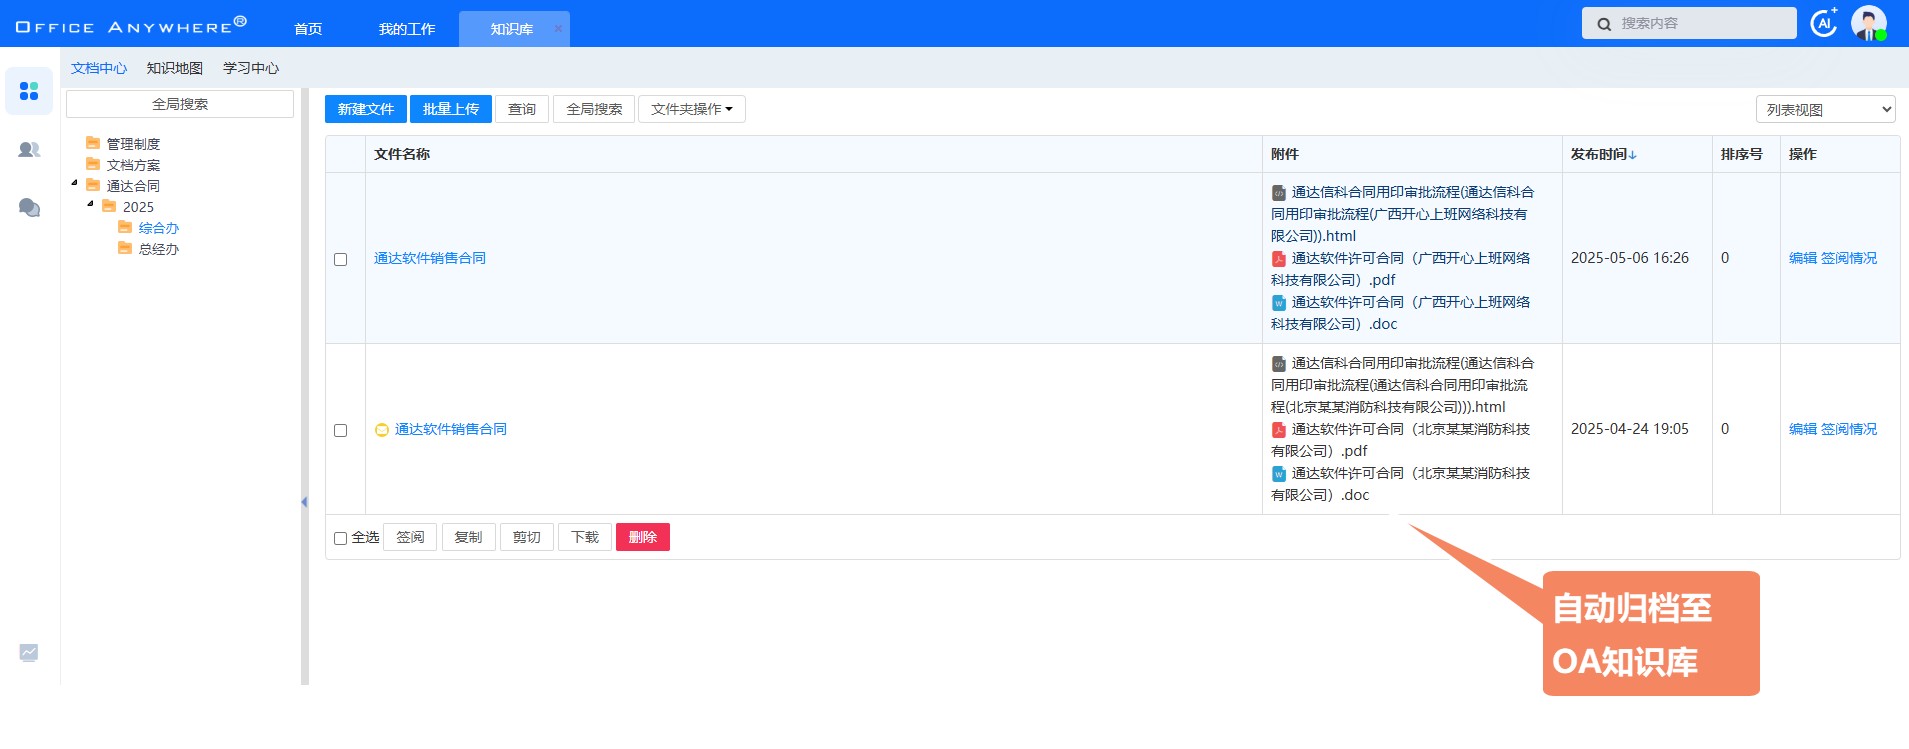Tick checkbox for 2025-04-24 contract row
Screen dimensions: 1909x749
tap(340, 430)
